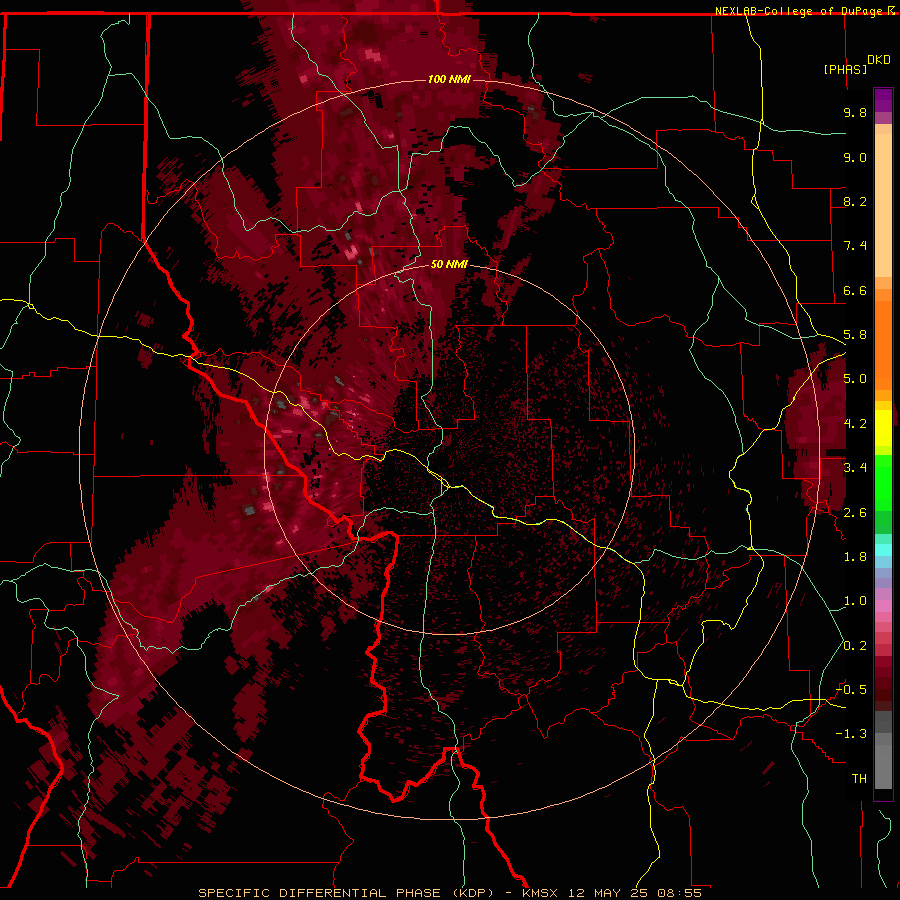Click the 9.0 scale label
Viewport: 900px width, 900px height.
click(855, 157)
